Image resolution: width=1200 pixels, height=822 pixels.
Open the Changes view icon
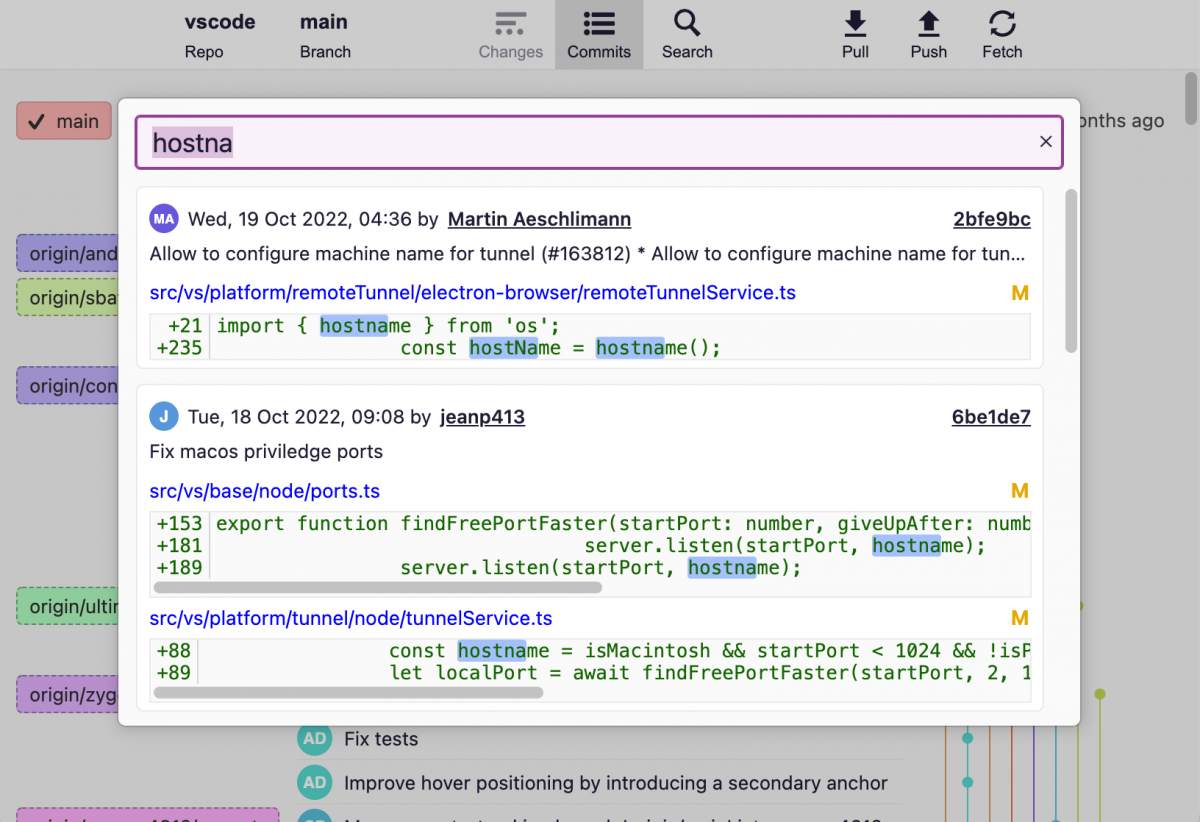[x=510, y=24]
